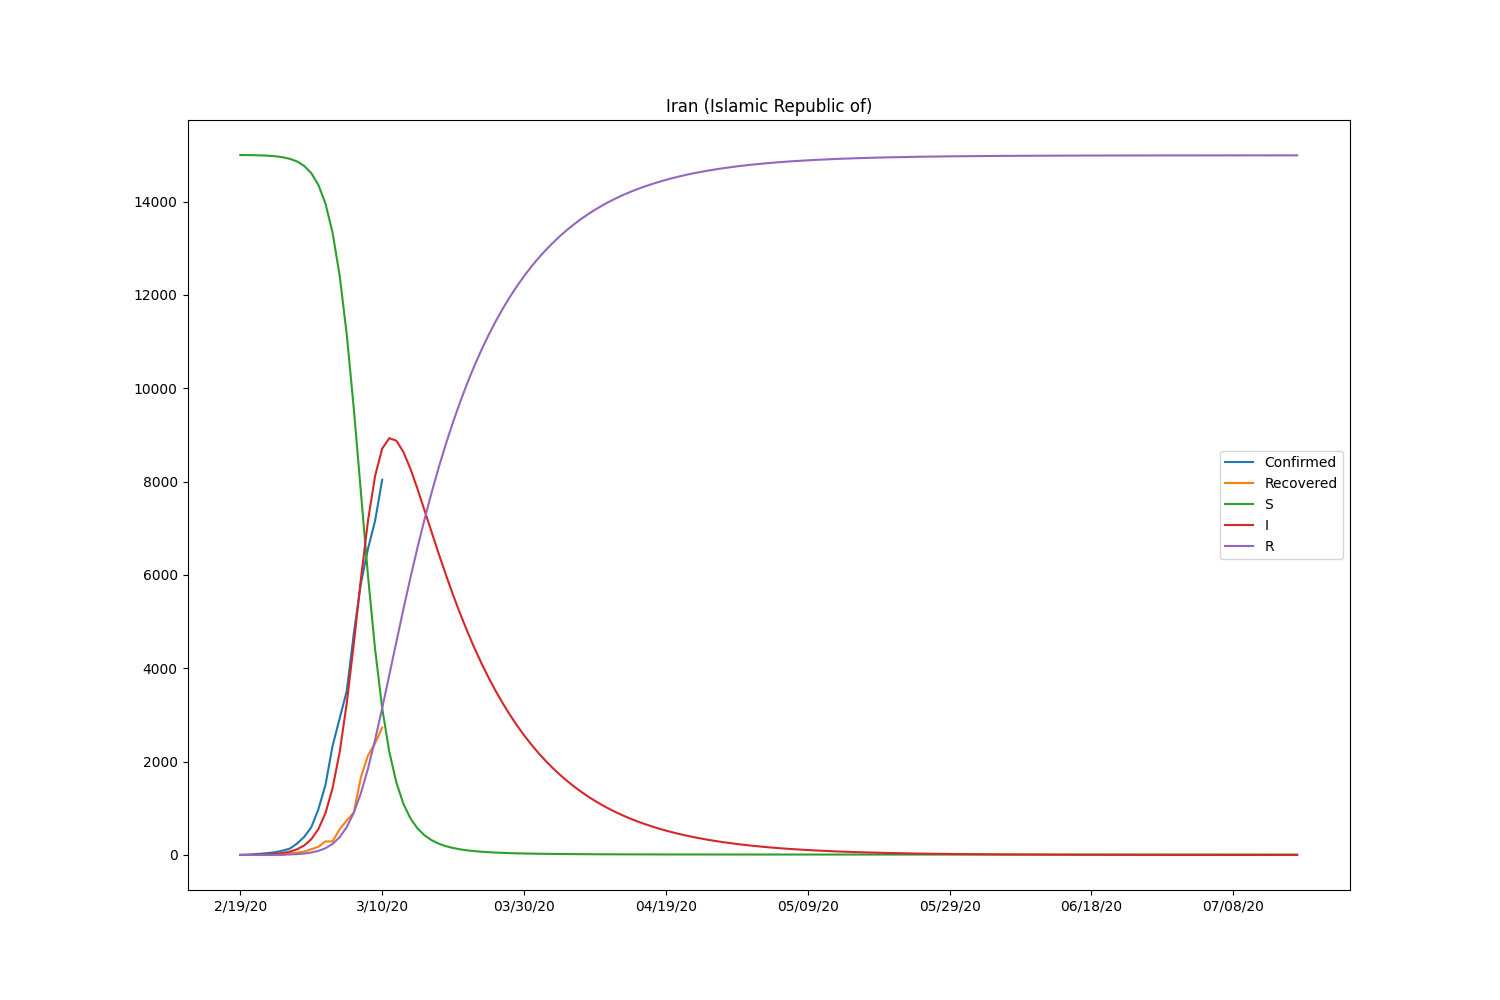1500x1000 pixels.
Task: Click the green S legend line sample
Action: pos(1239,505)
